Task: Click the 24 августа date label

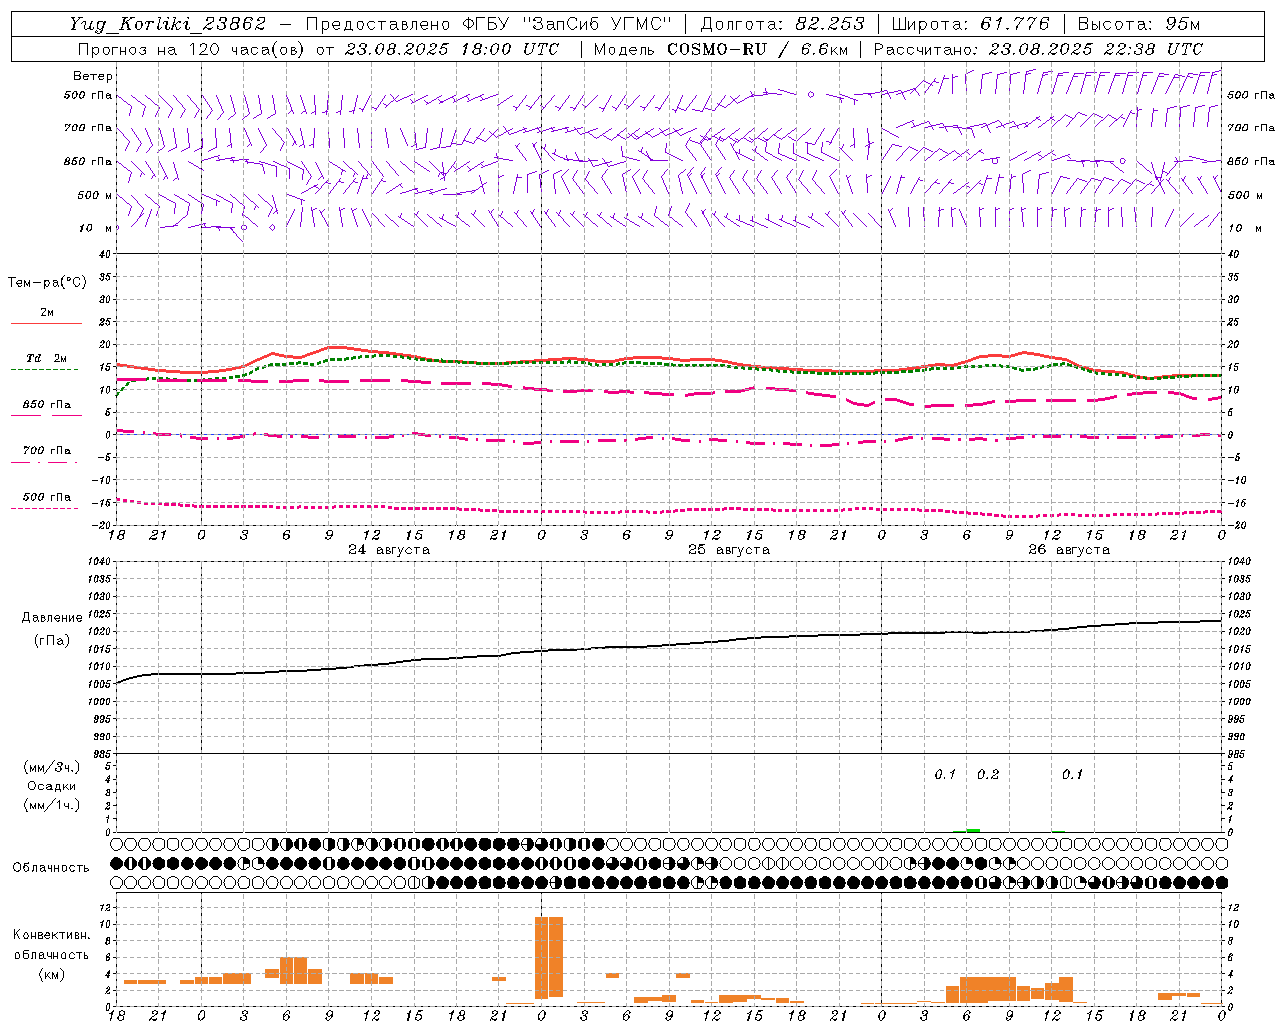Action: point(388,550)
